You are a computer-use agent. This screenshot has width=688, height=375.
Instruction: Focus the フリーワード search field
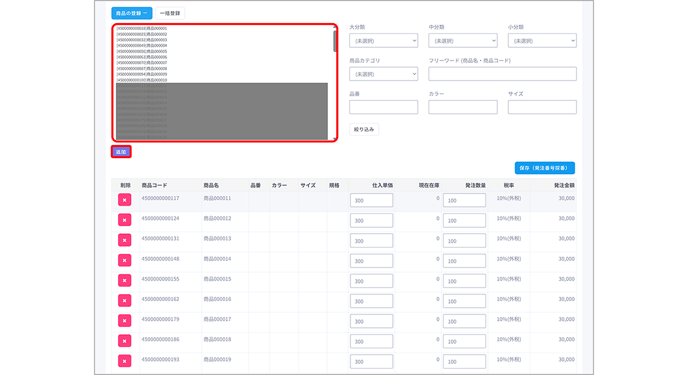tap(502, 74)
